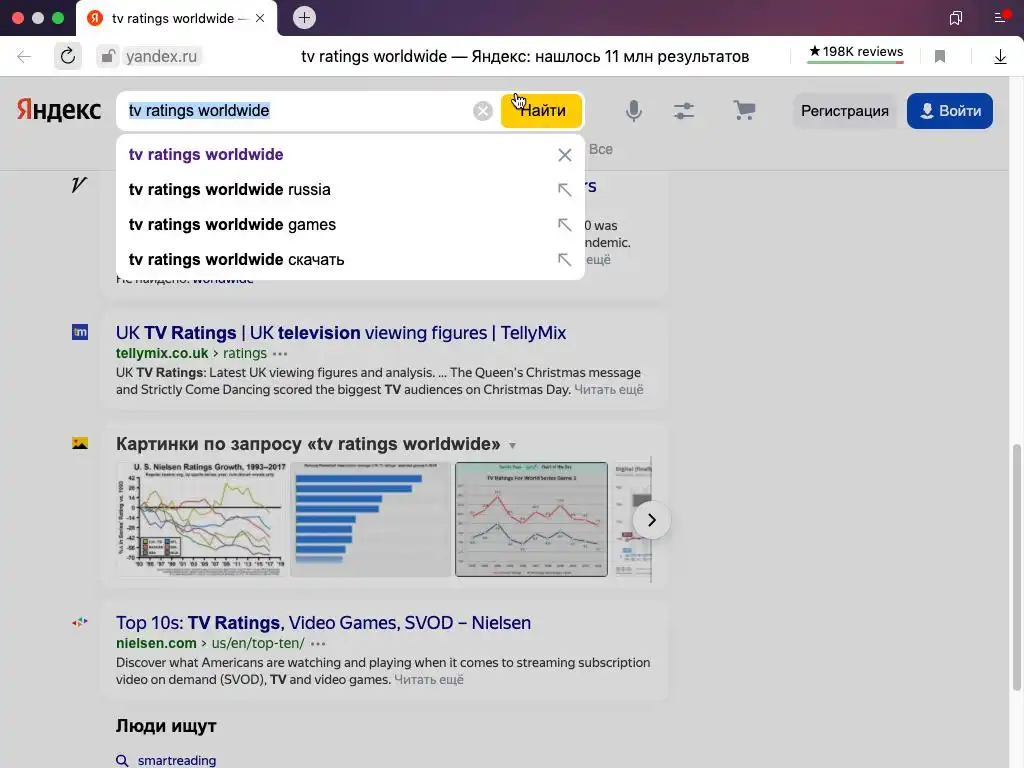Open options dots for tellymix result

click(x=280, y=354)
